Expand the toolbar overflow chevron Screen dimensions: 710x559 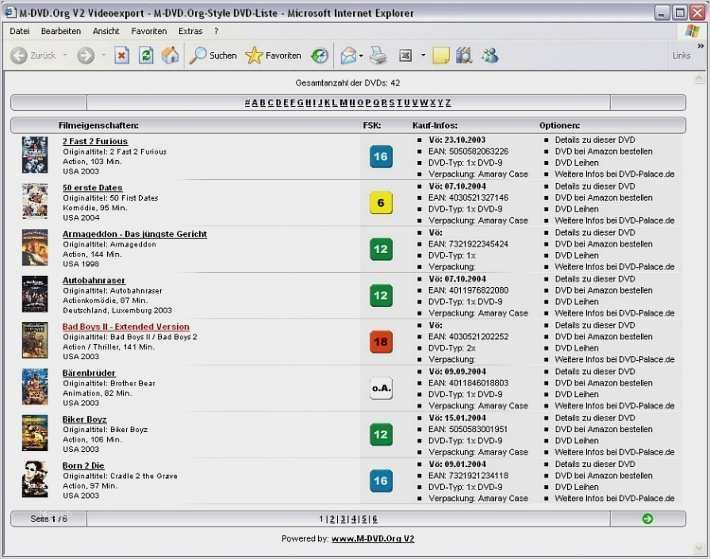tap(700, 46)
